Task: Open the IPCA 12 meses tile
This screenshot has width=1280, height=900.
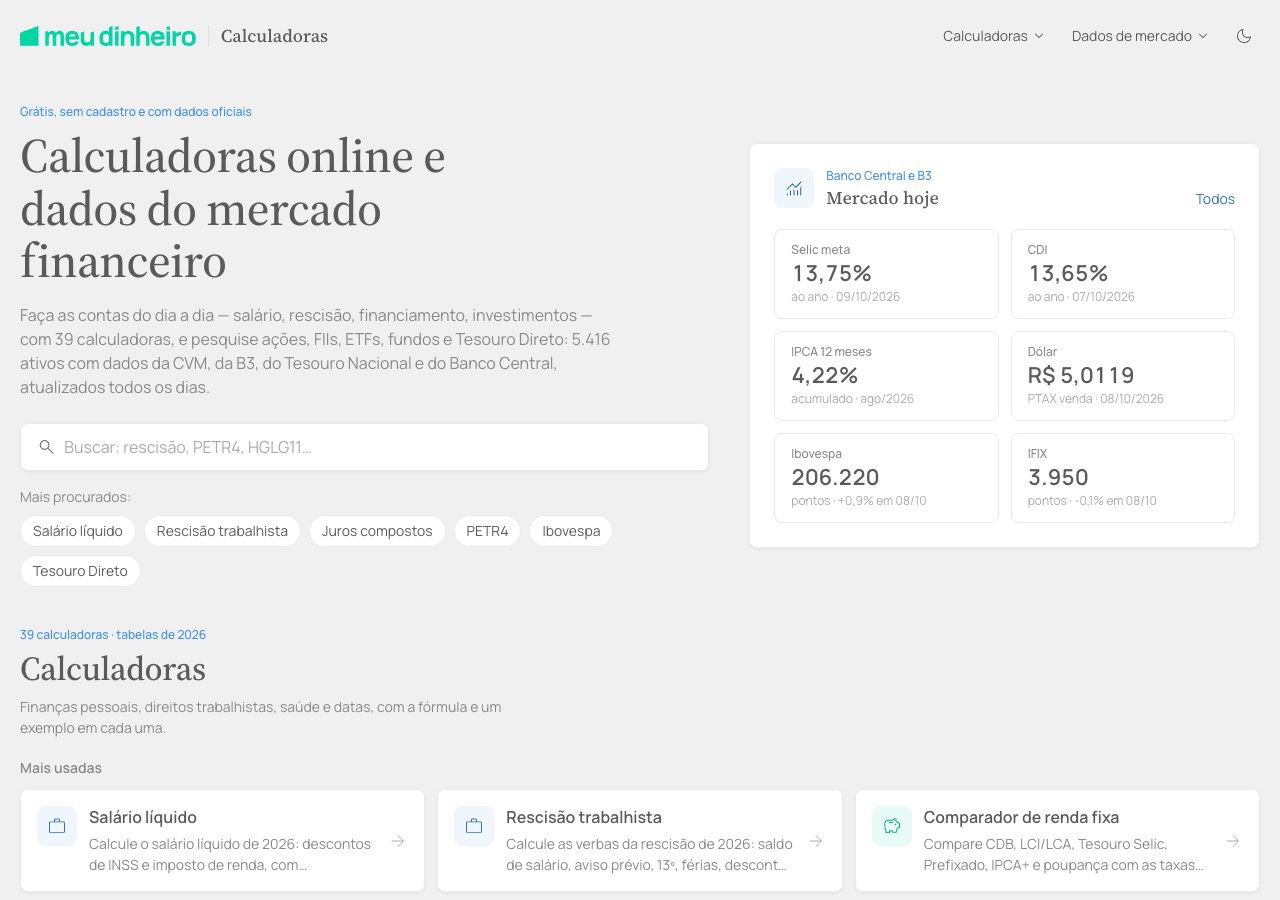Action: pos(886,376)
